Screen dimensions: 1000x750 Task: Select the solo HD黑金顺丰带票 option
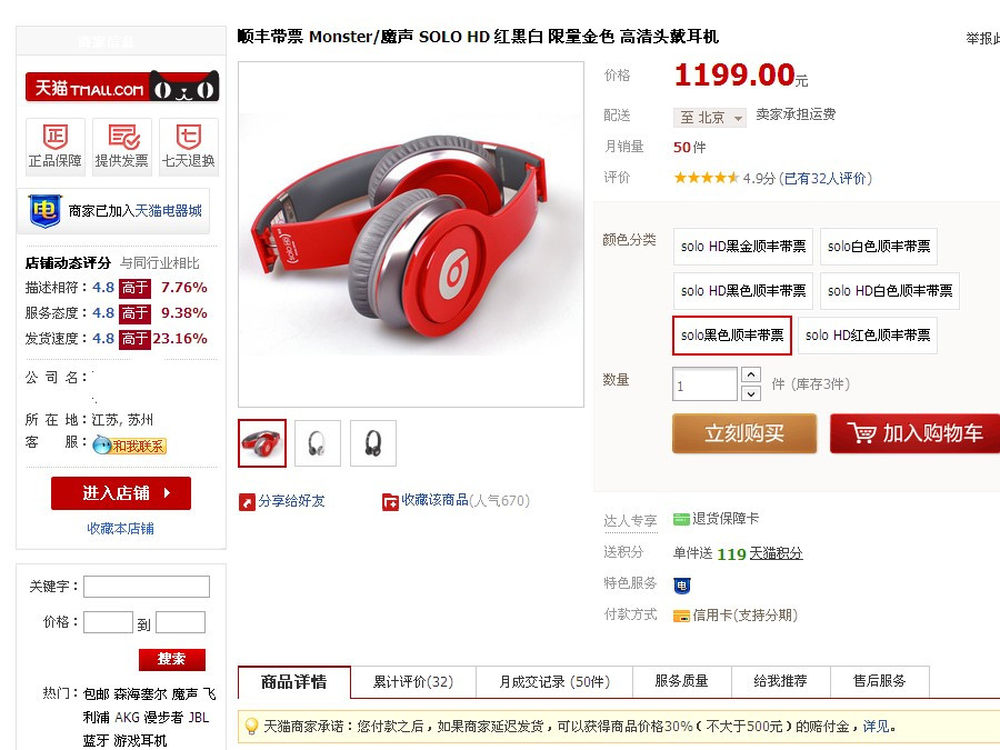click(743, 246)
